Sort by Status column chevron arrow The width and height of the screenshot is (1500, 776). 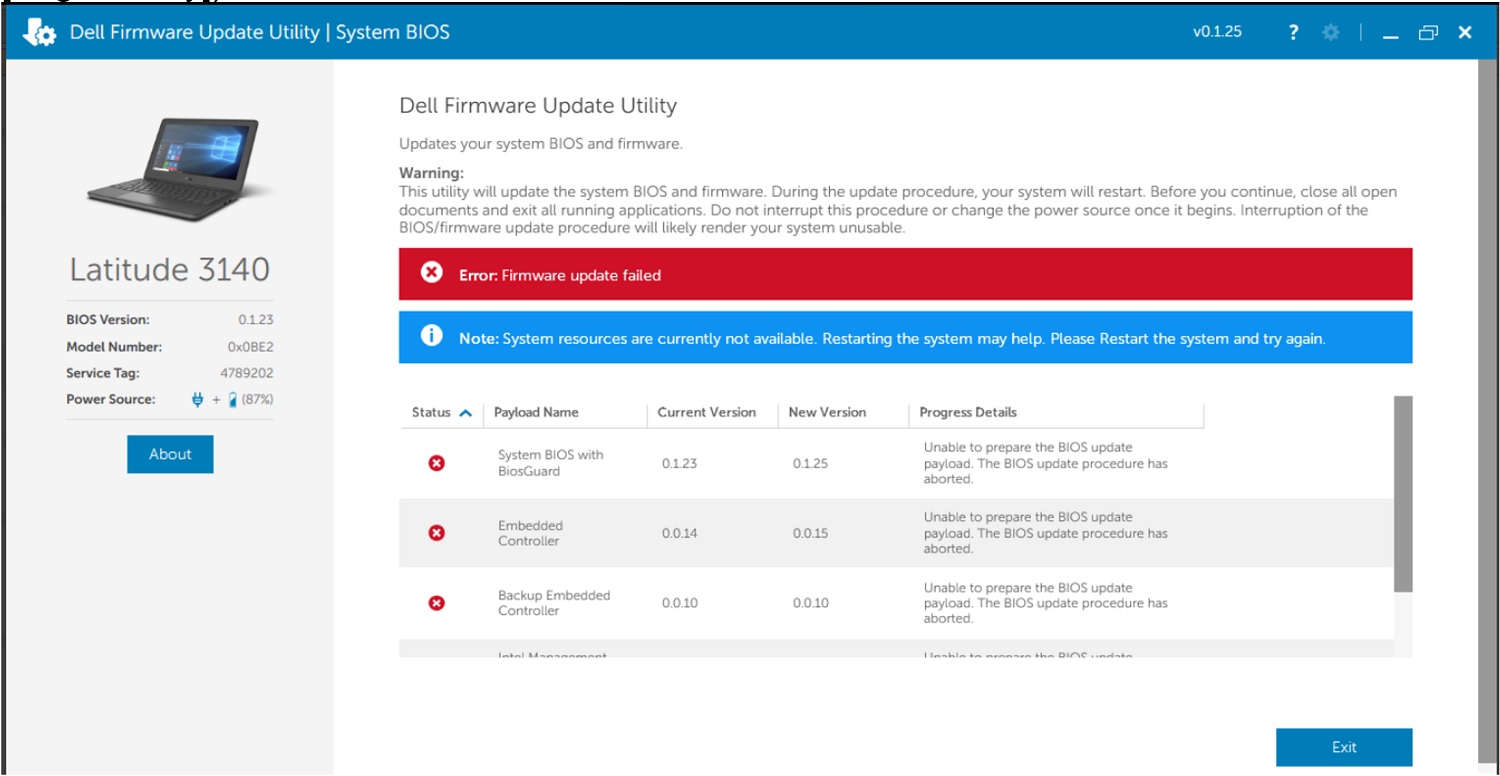pyautogui.click(x=465, y=413)
